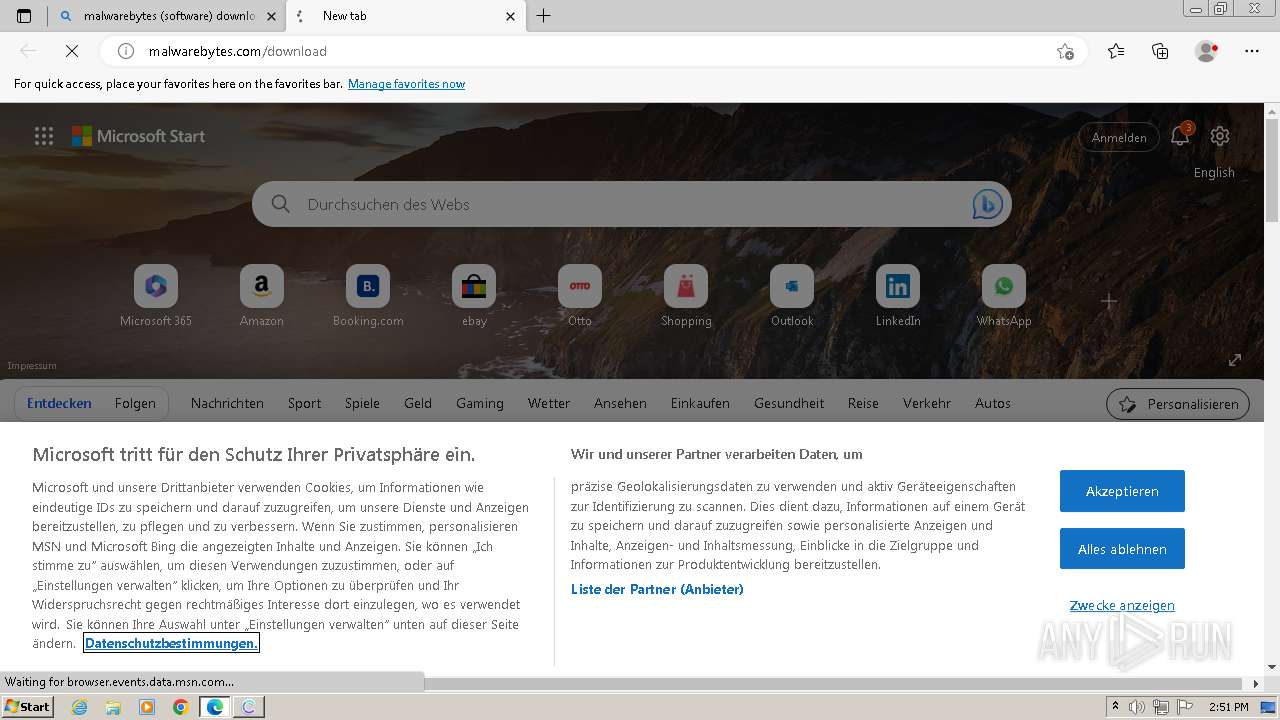Open the Gesundheit category
Viewport: 1280px width, 720px height.
coord(789,404)
